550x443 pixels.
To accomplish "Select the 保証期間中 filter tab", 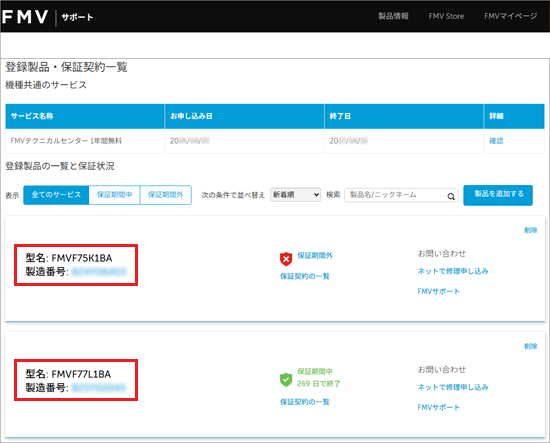I will pos(114,195).
